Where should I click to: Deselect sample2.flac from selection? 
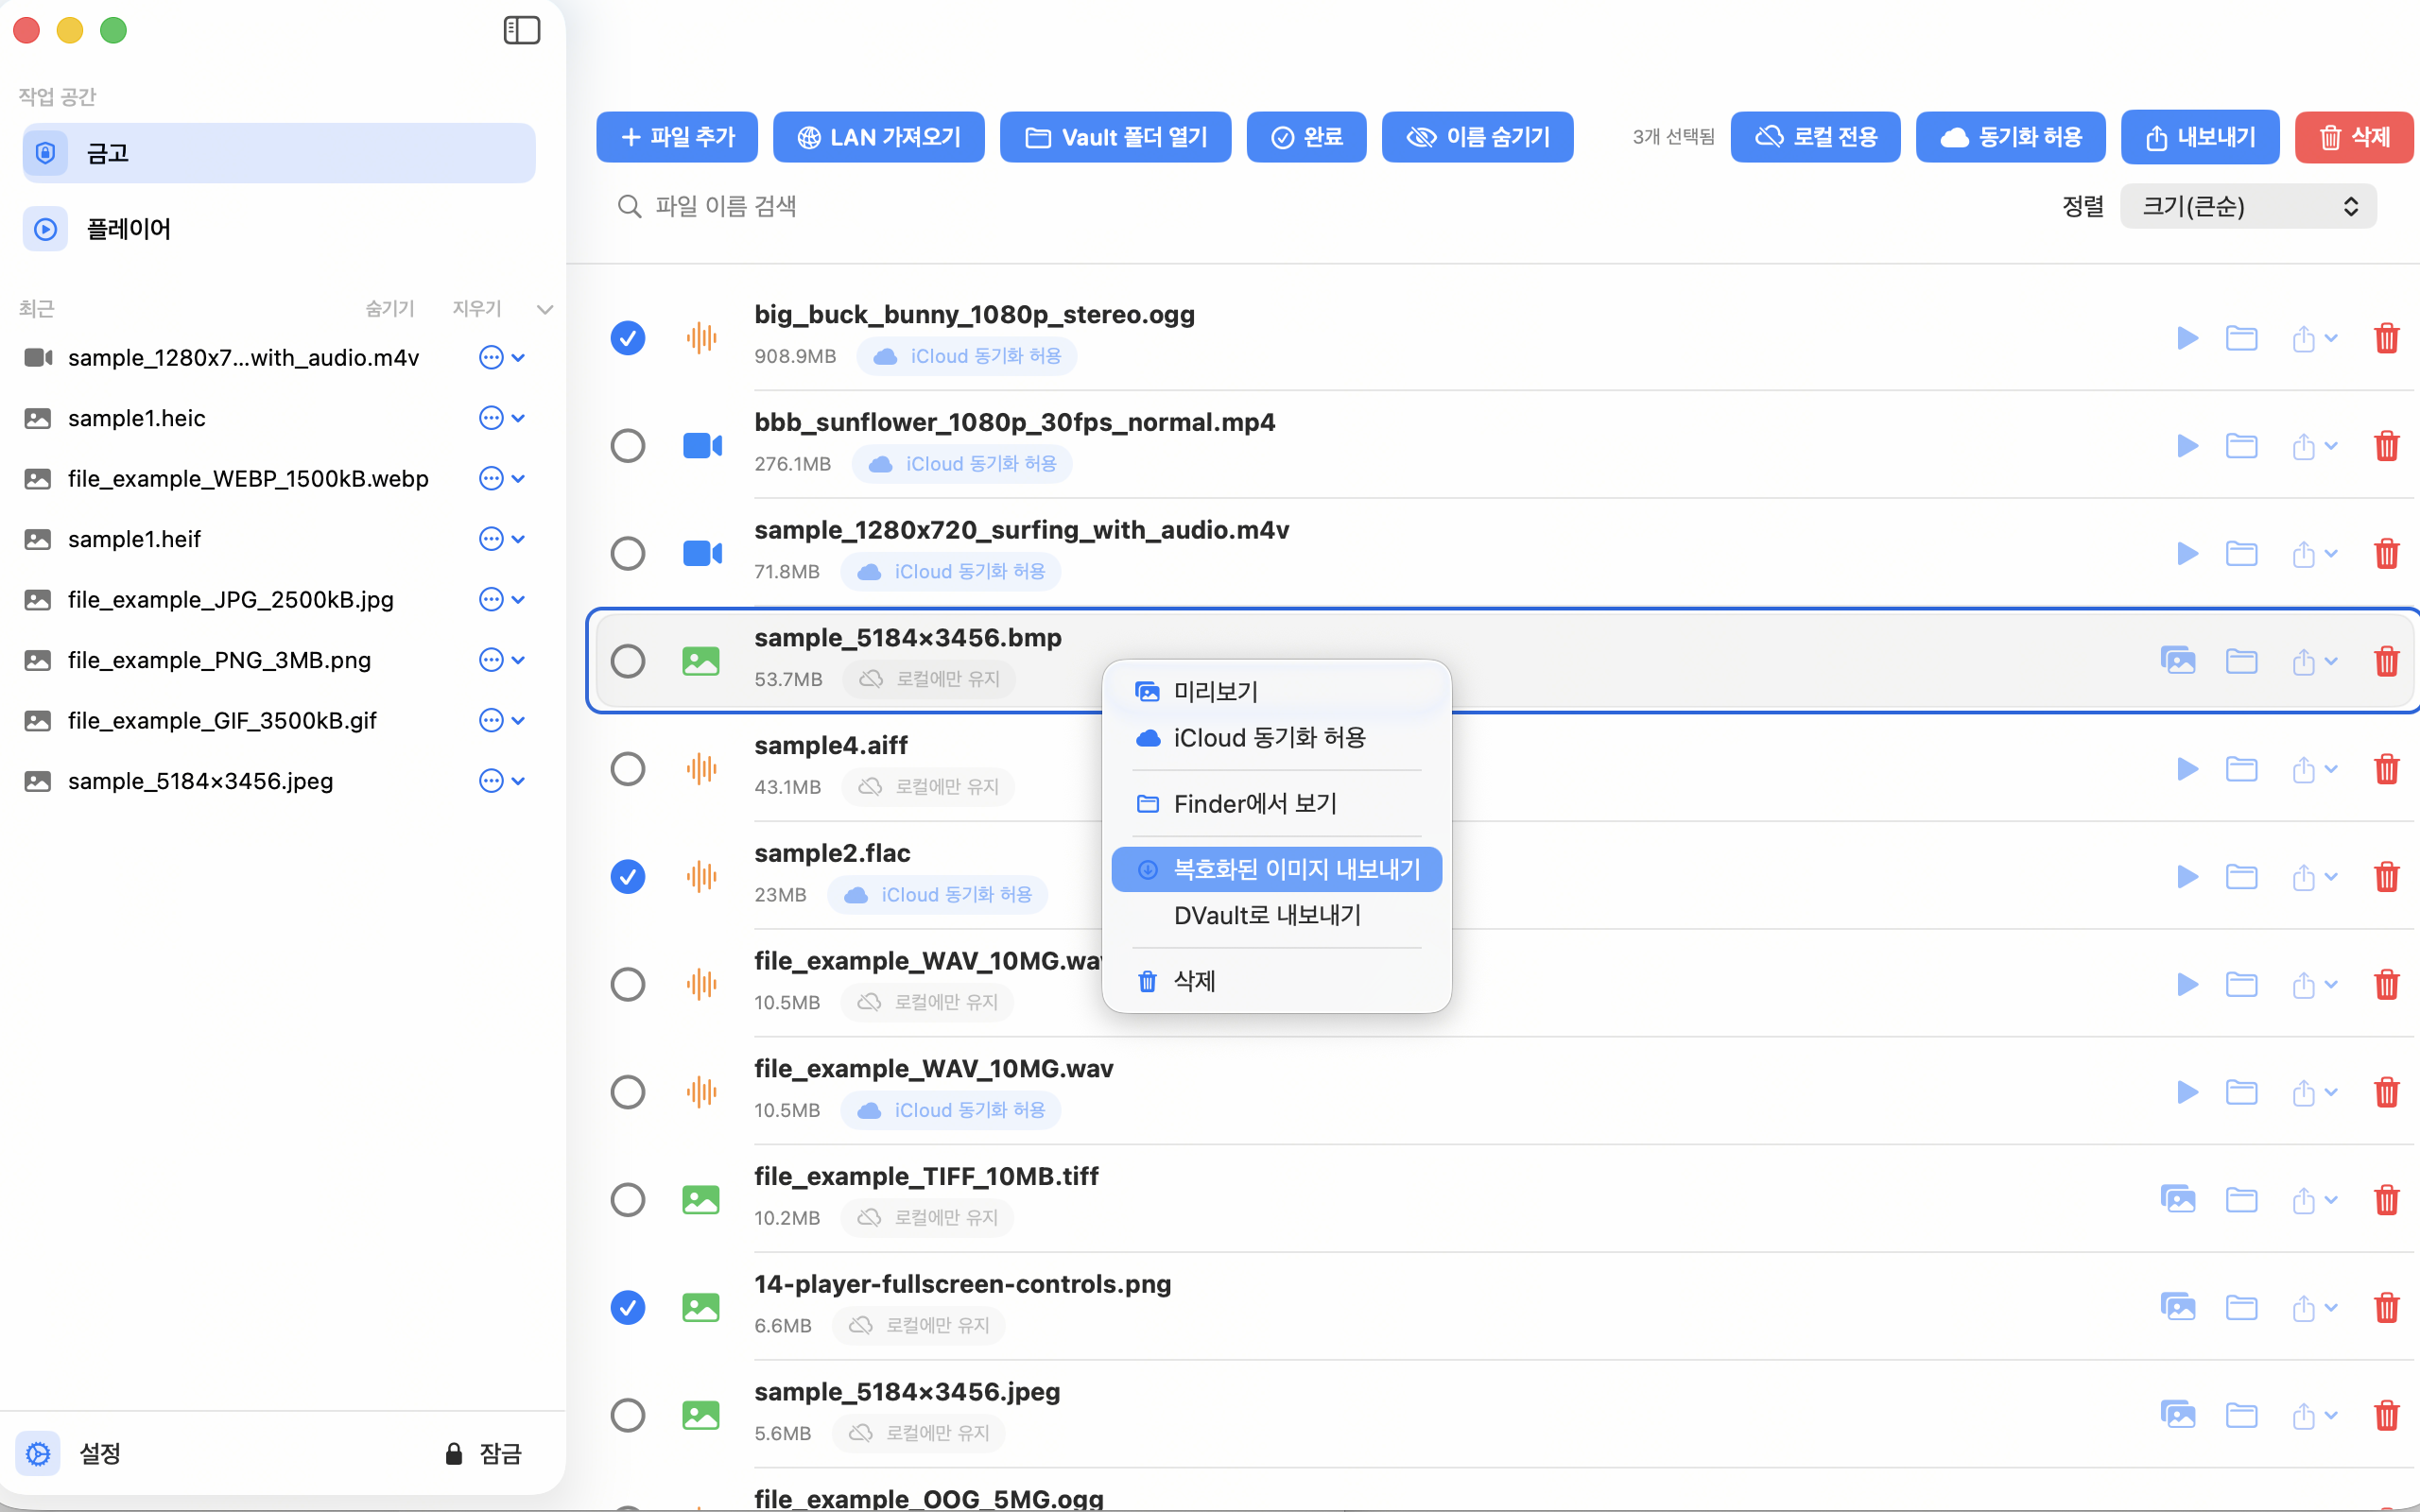(628, 876)
